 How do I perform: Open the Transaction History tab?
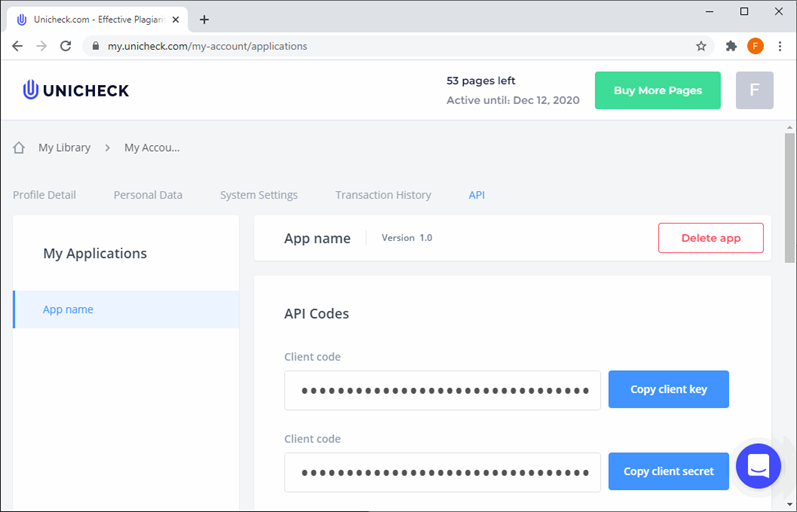[x=383, y=195]
